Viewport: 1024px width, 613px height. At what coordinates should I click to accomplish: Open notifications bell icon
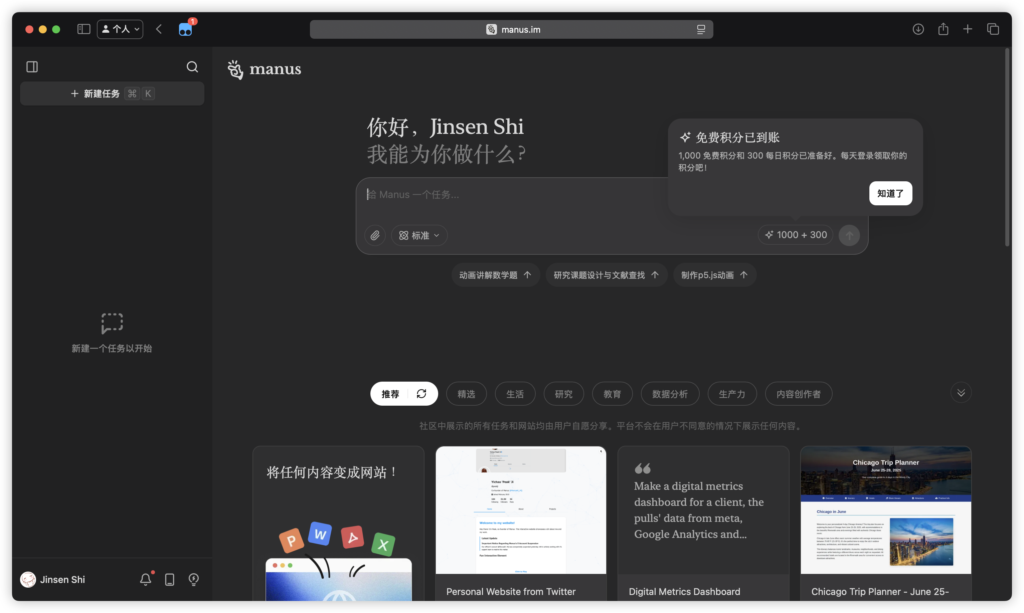(146, 579)
